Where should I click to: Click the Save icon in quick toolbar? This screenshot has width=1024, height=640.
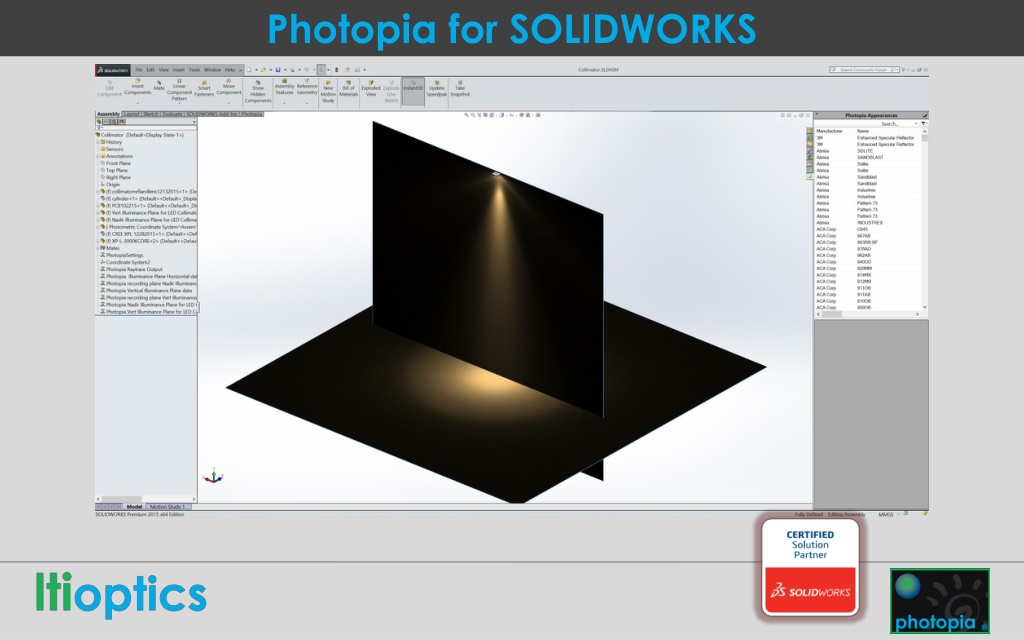(x=278, y=70)
